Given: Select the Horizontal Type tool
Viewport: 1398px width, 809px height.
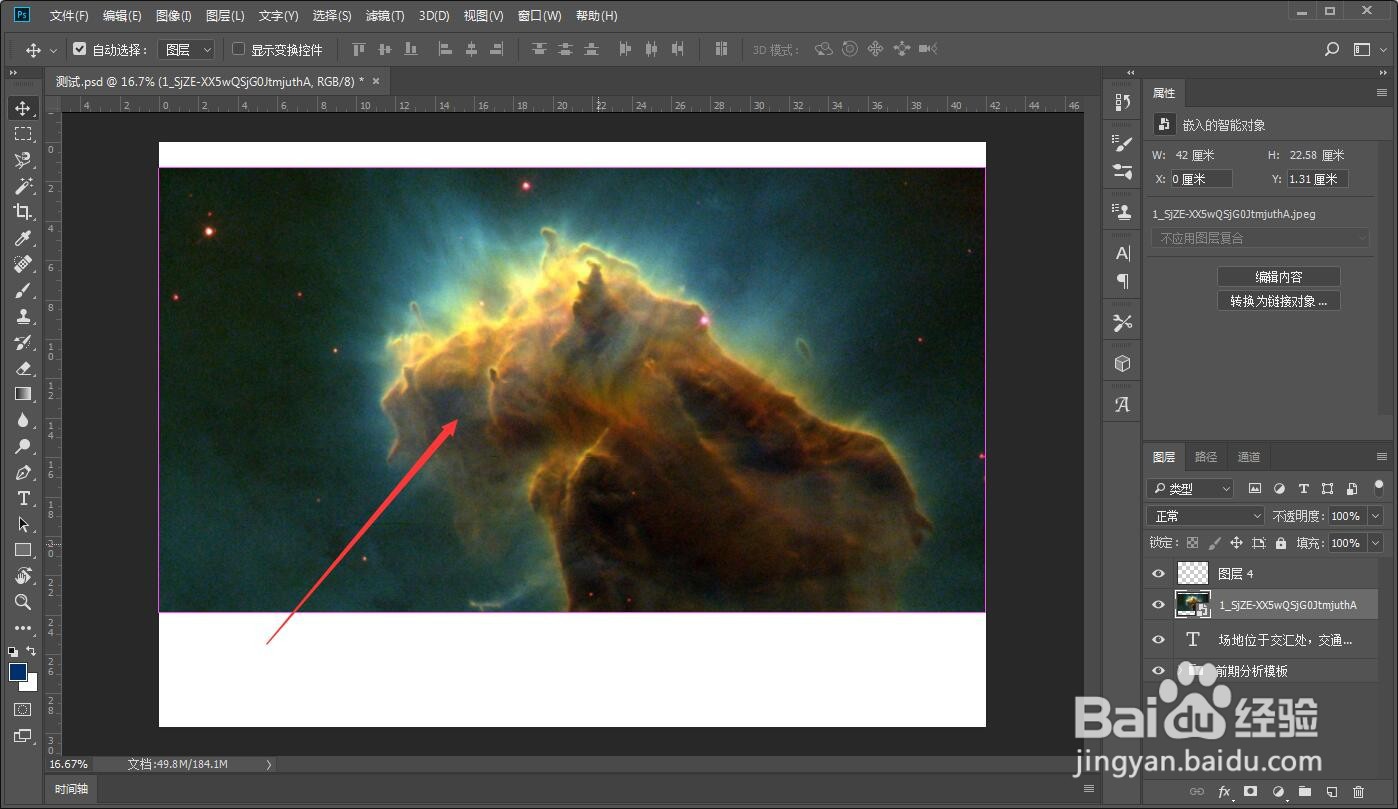Looking at the screenshot, I should (x=23, y=498).
